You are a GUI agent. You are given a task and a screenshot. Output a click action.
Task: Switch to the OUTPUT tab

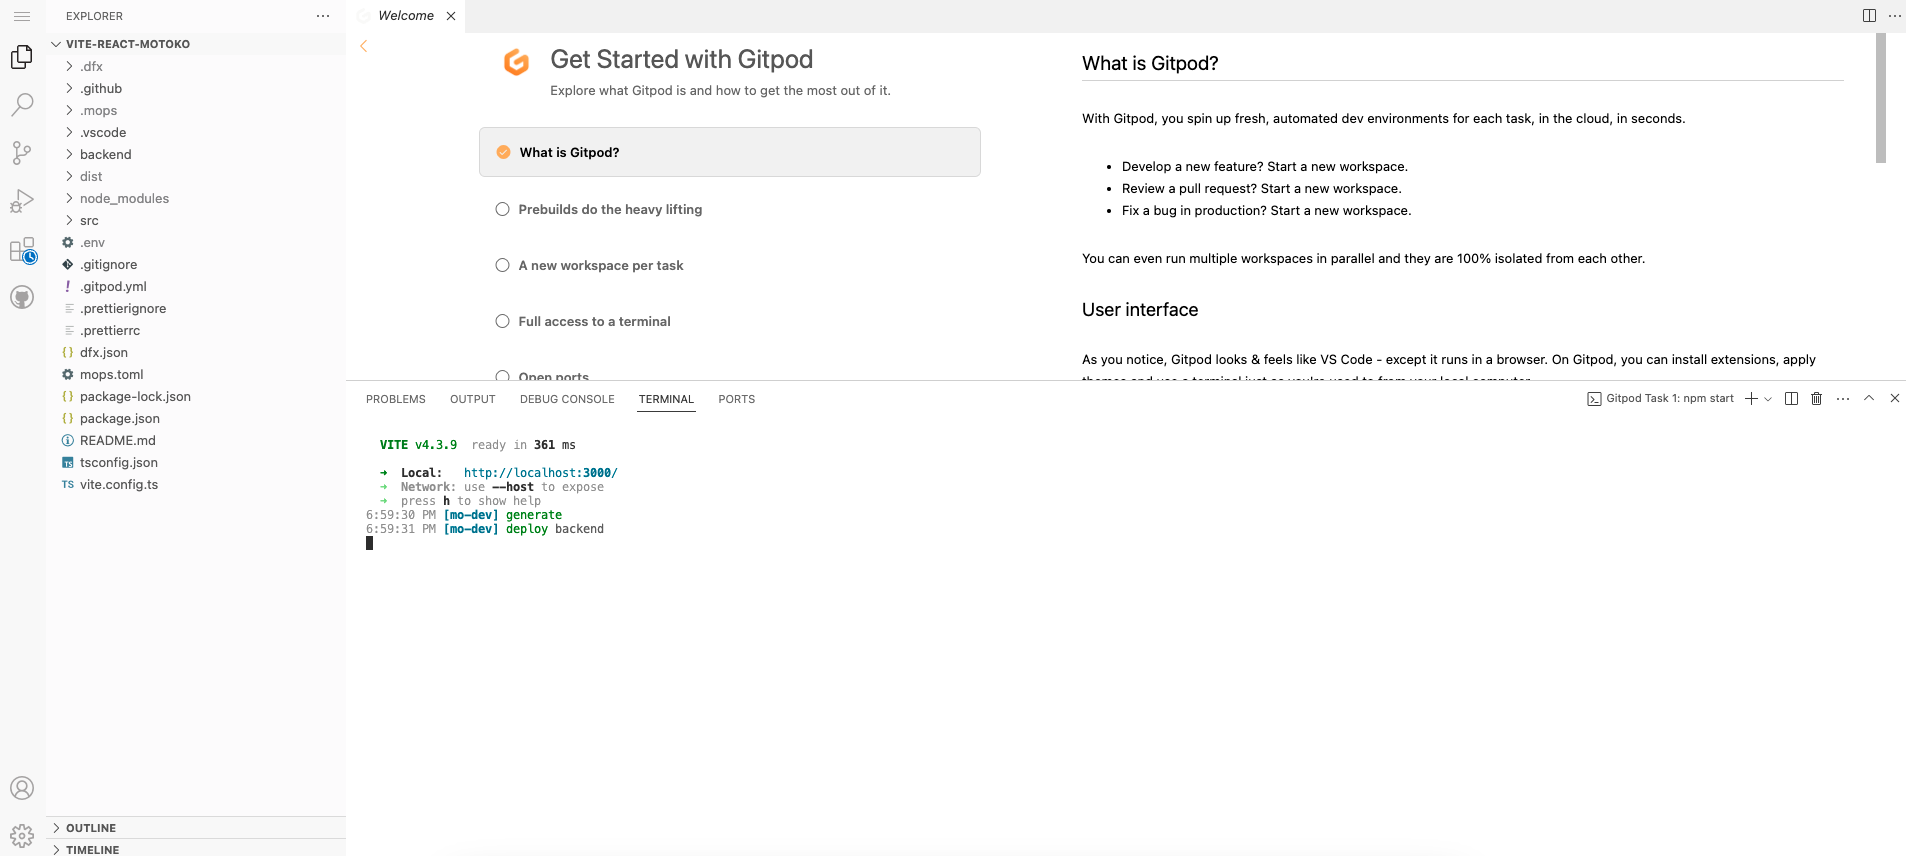[x=473, y=399]
